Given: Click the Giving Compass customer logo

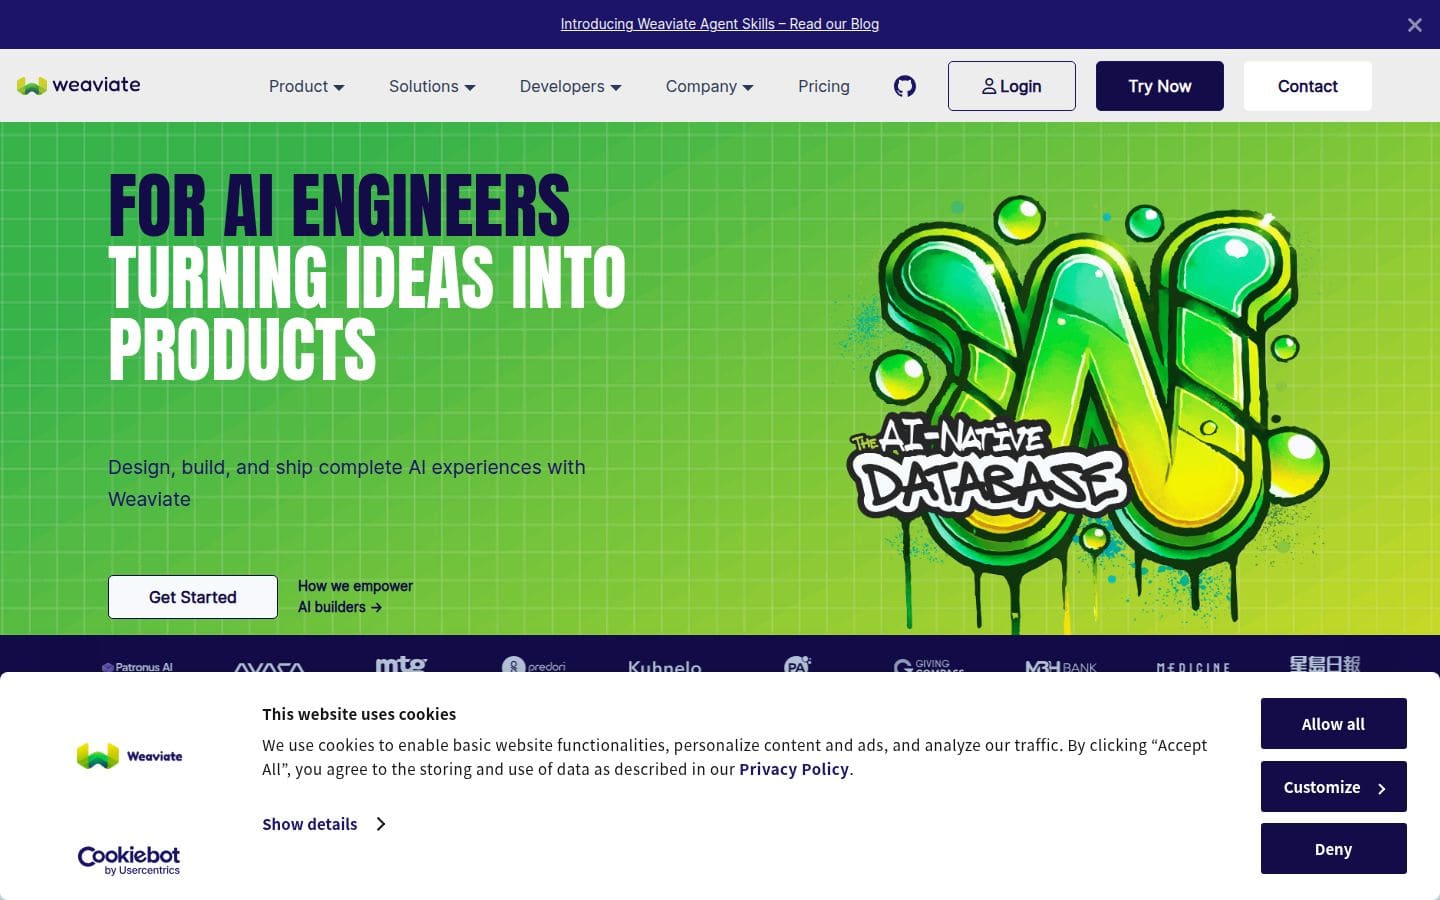Looking at the screenshot, I should 929,666.
